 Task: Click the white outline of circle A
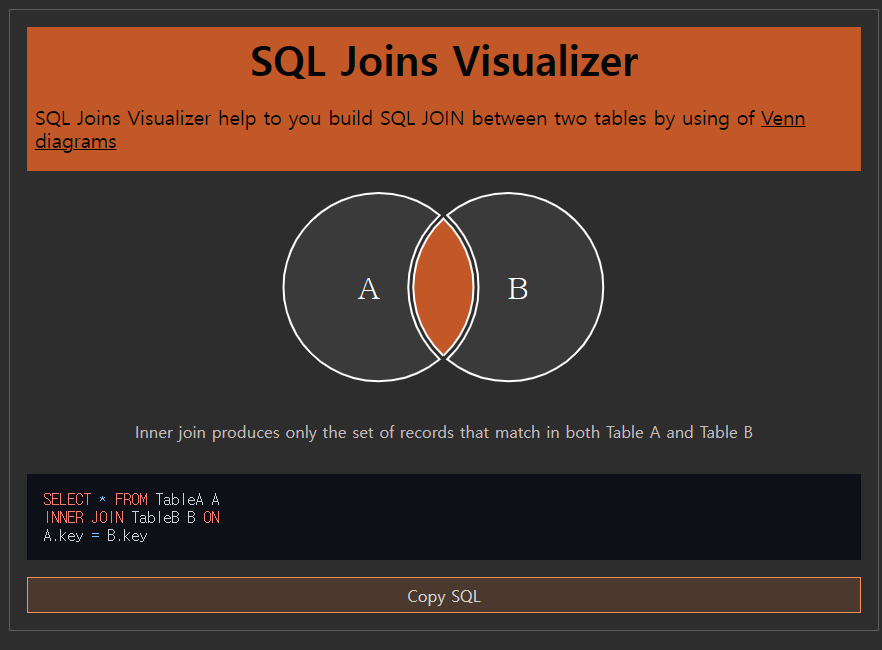pos(282,287)
